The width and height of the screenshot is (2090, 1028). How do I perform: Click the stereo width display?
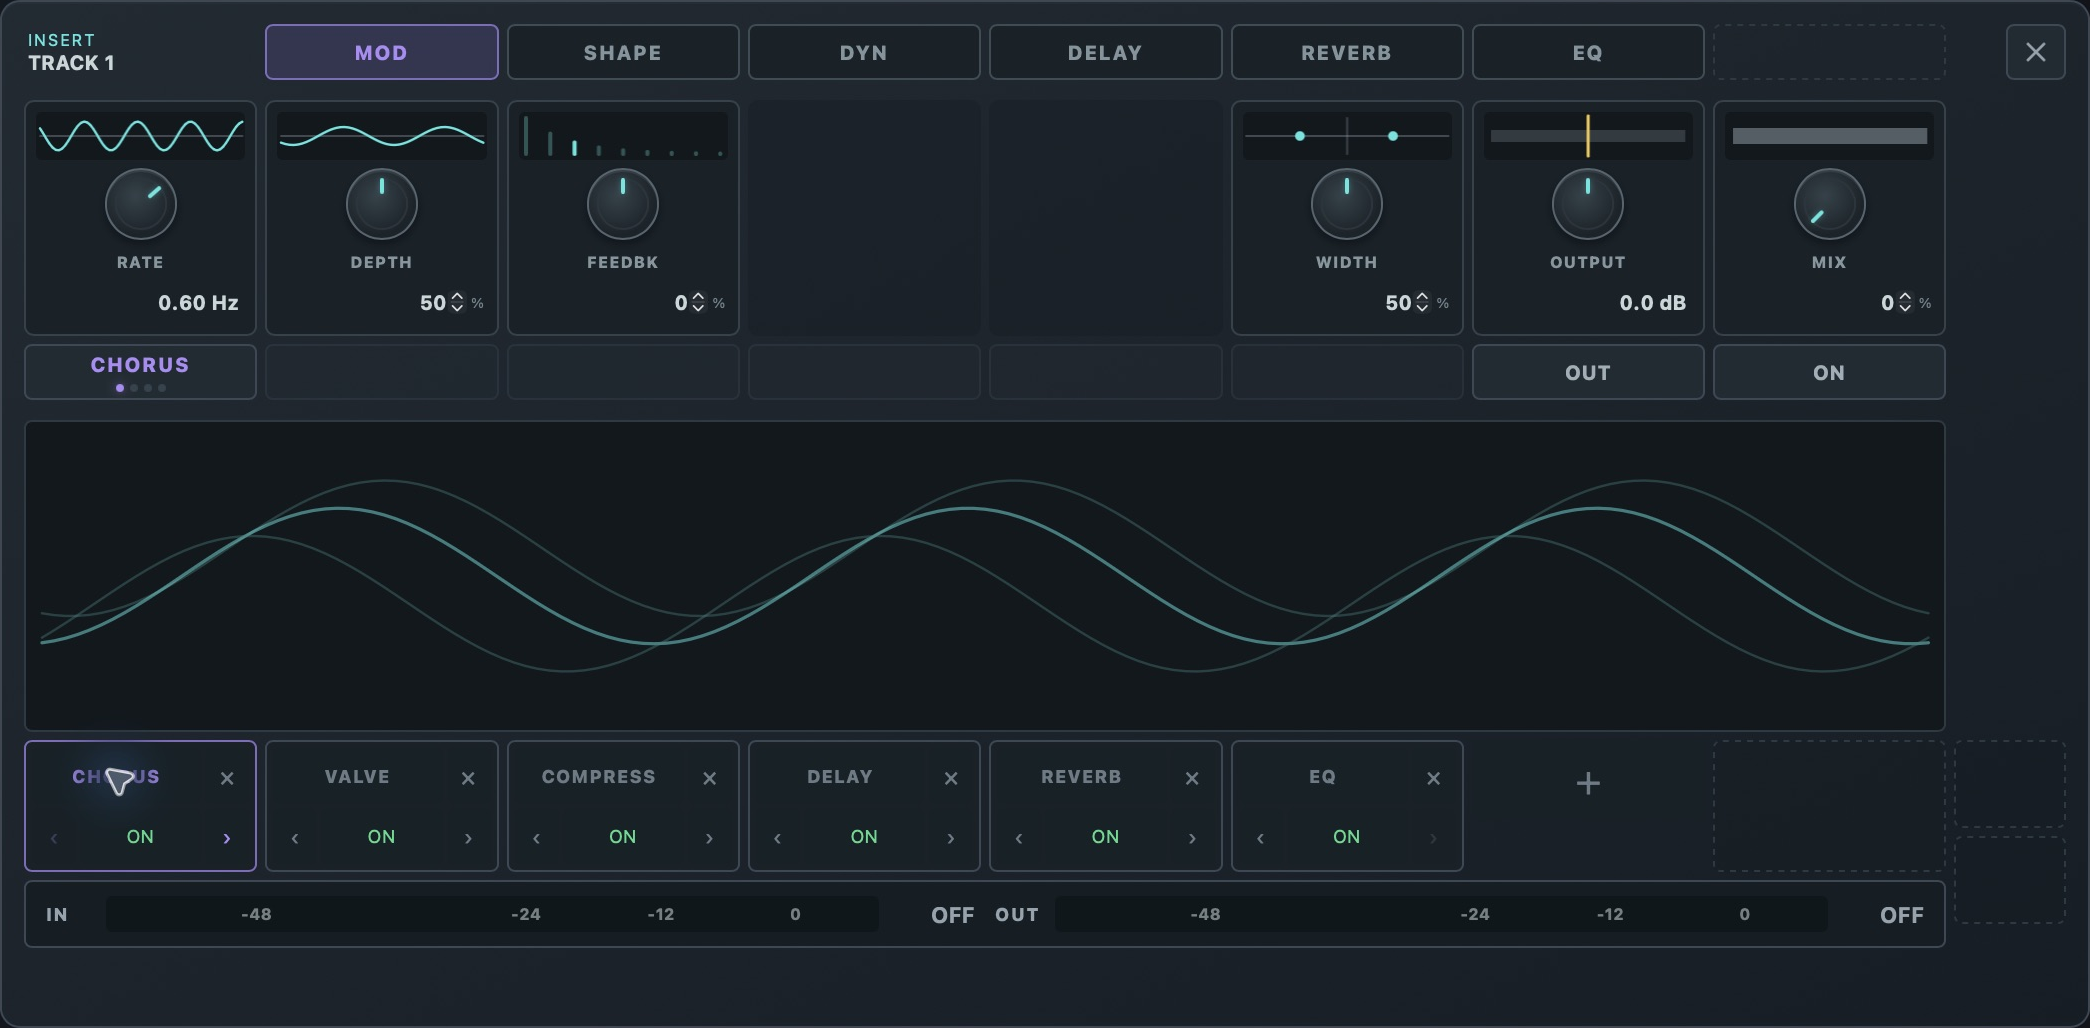click(x=1347, y=136)
